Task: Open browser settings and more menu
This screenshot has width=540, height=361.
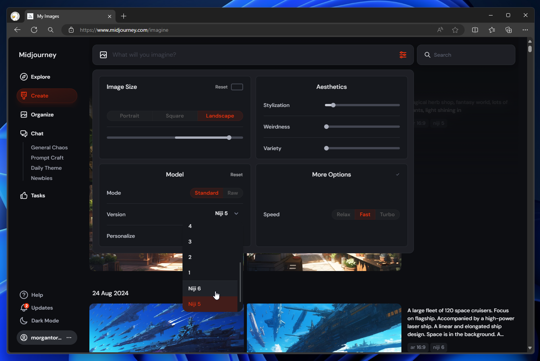Action: pos(525,30)
